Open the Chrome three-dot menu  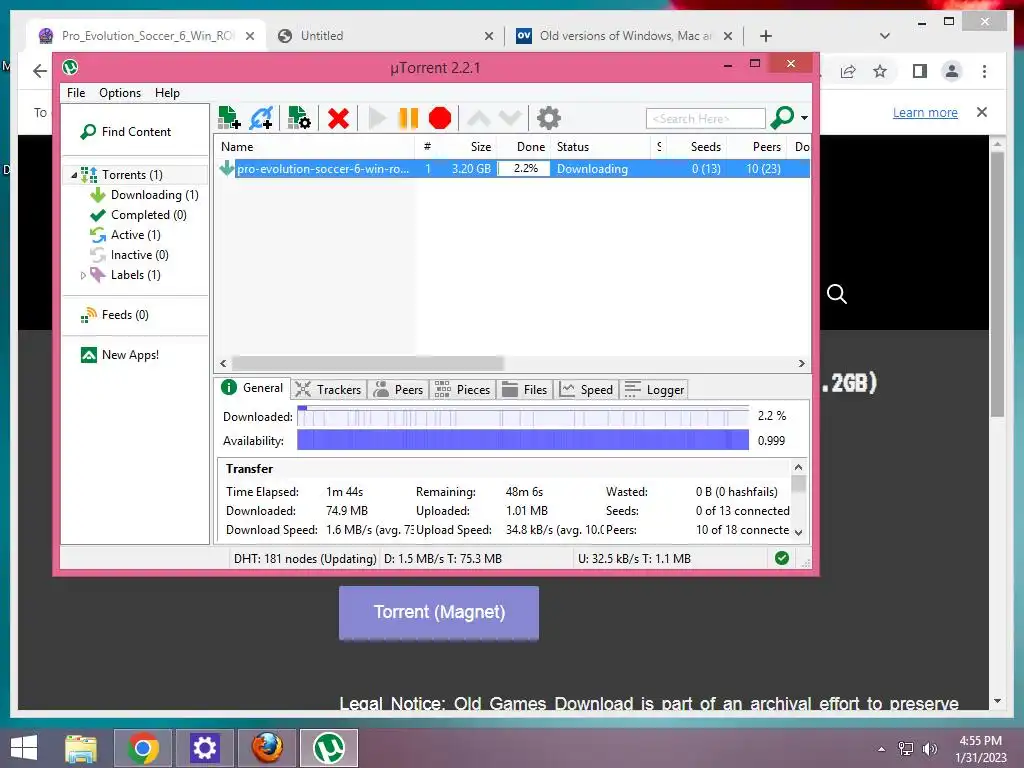point(984,71)
